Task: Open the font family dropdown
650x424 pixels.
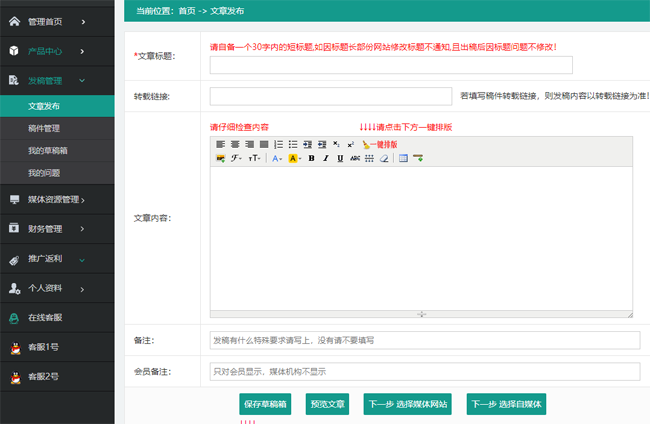Action: point(237,158)
